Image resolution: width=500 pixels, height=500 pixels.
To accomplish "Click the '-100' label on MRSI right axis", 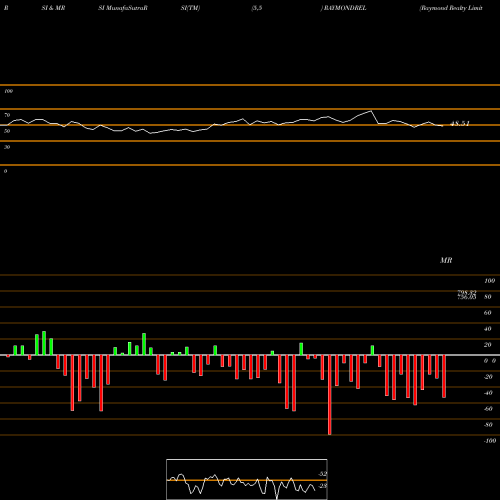I will click(490, 441).
